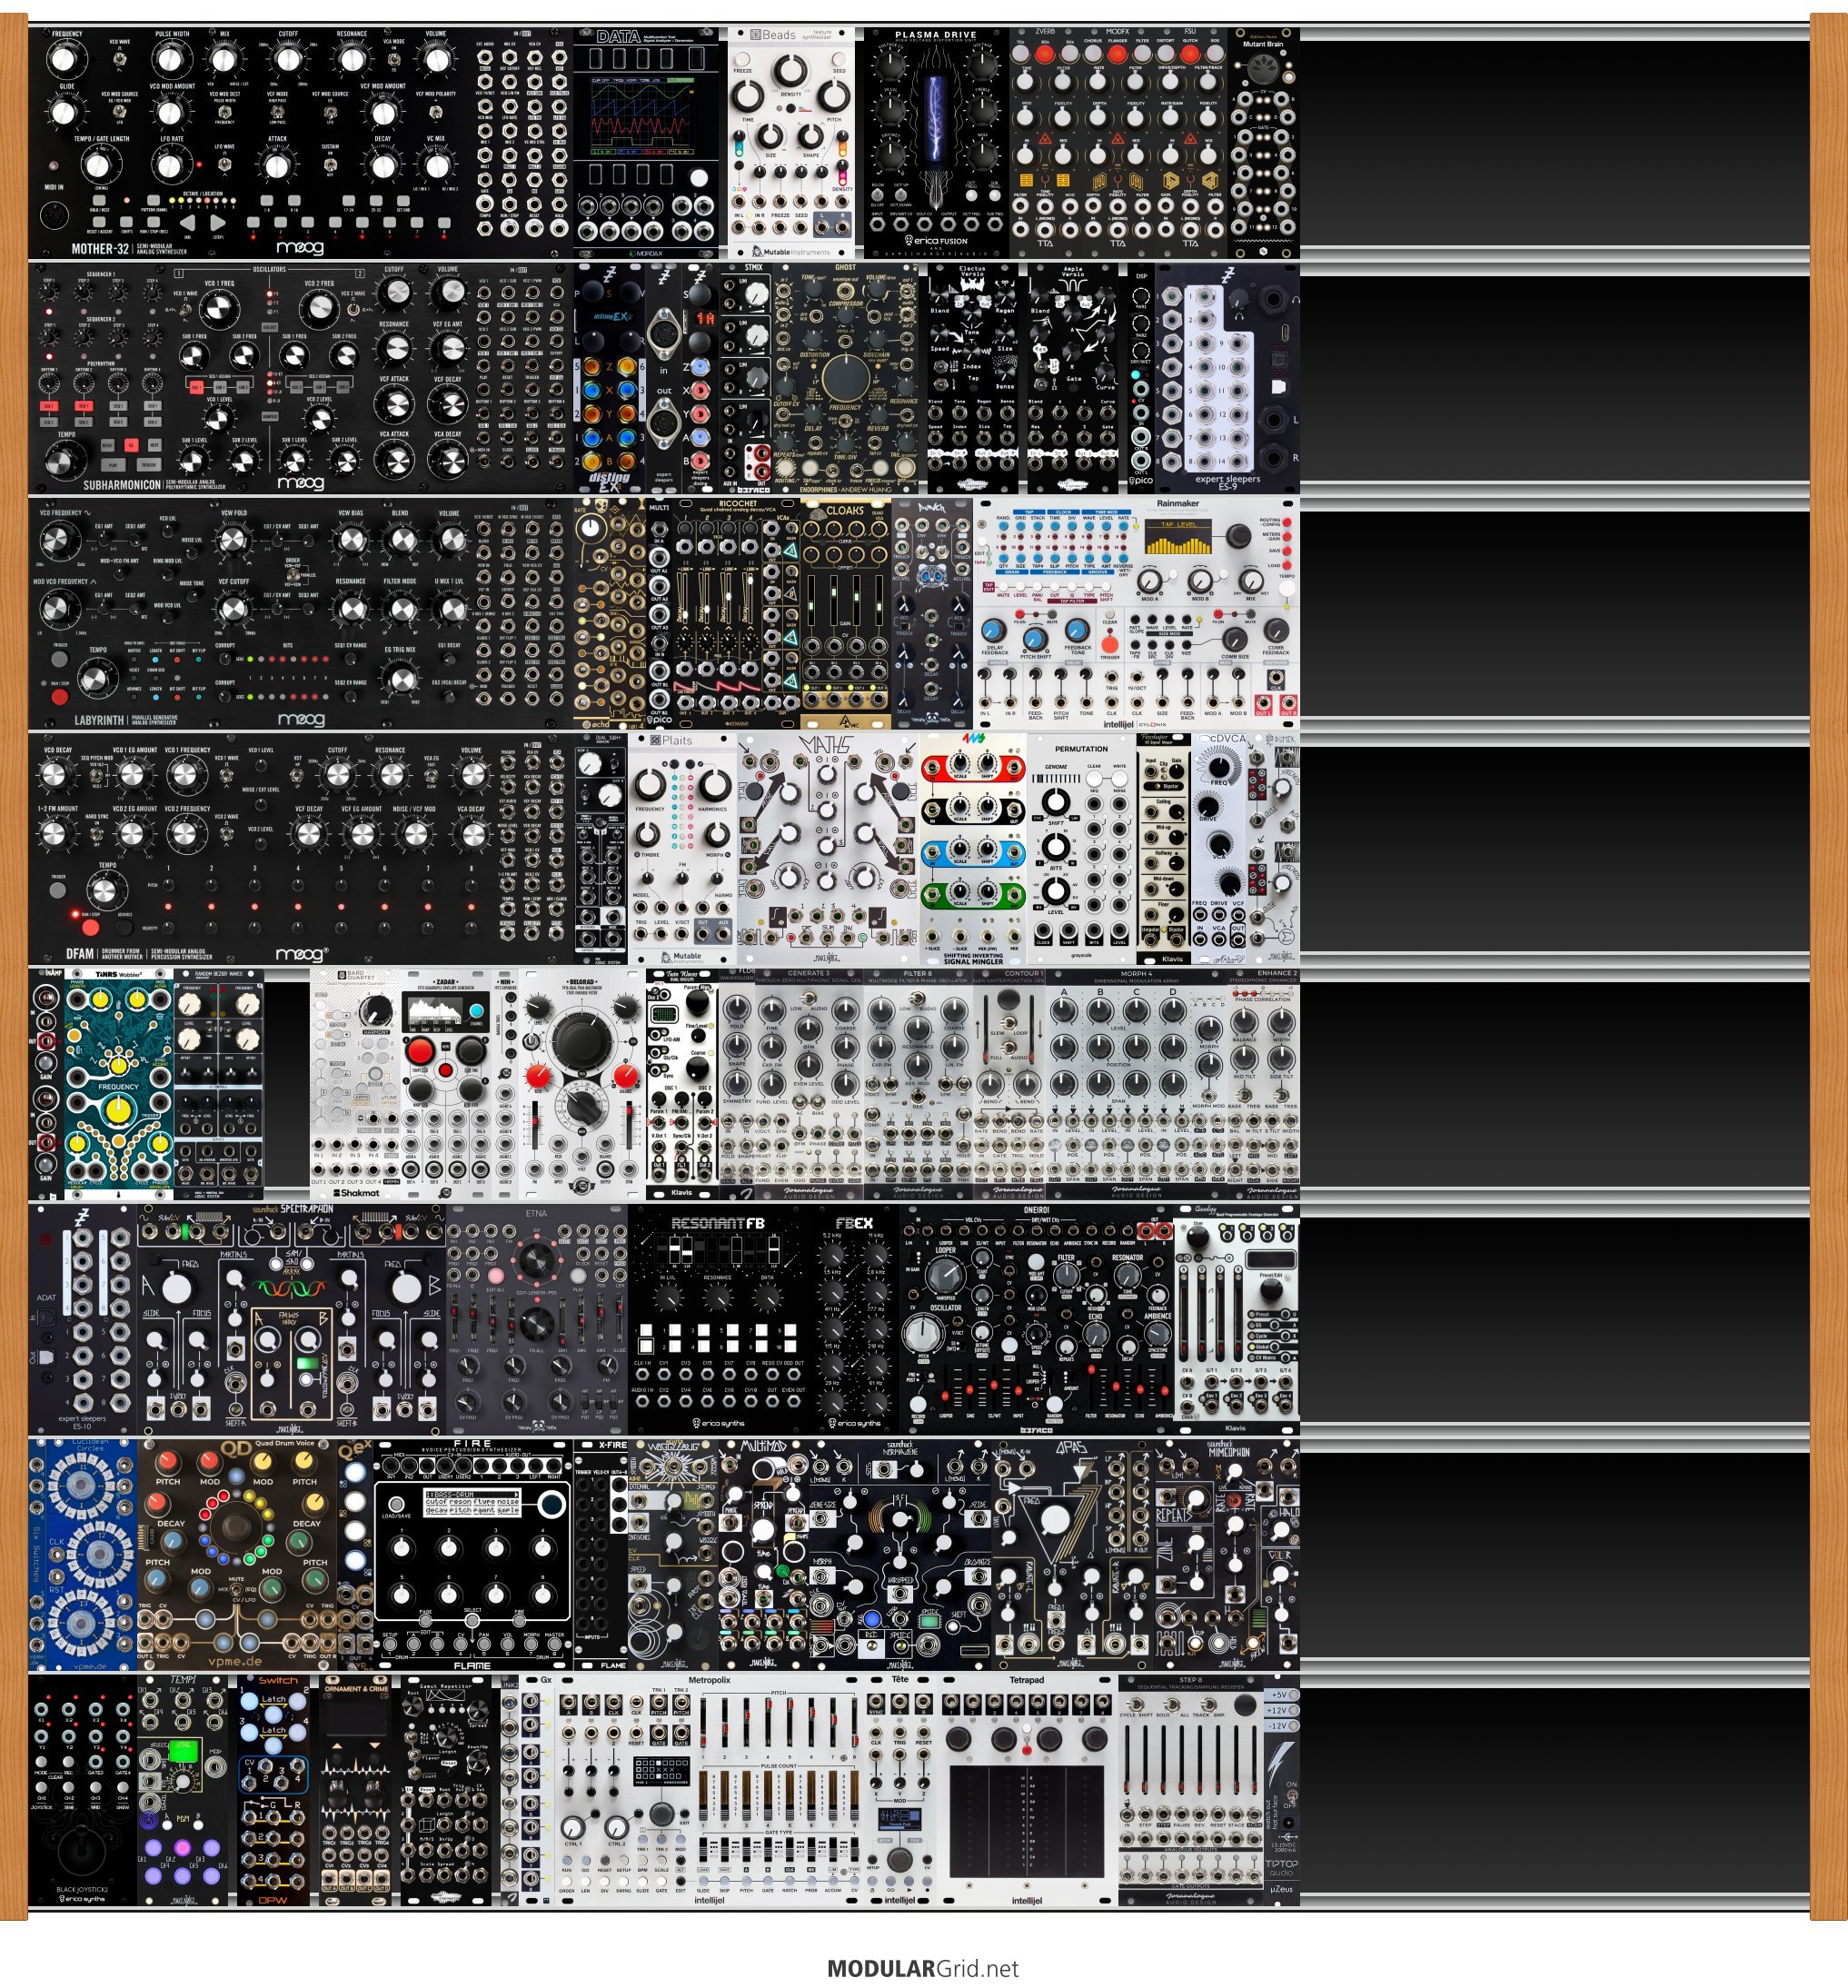Click the Expert Sleepers ES-9 module
The image size is (1848, 1988).
(1228, 379)
